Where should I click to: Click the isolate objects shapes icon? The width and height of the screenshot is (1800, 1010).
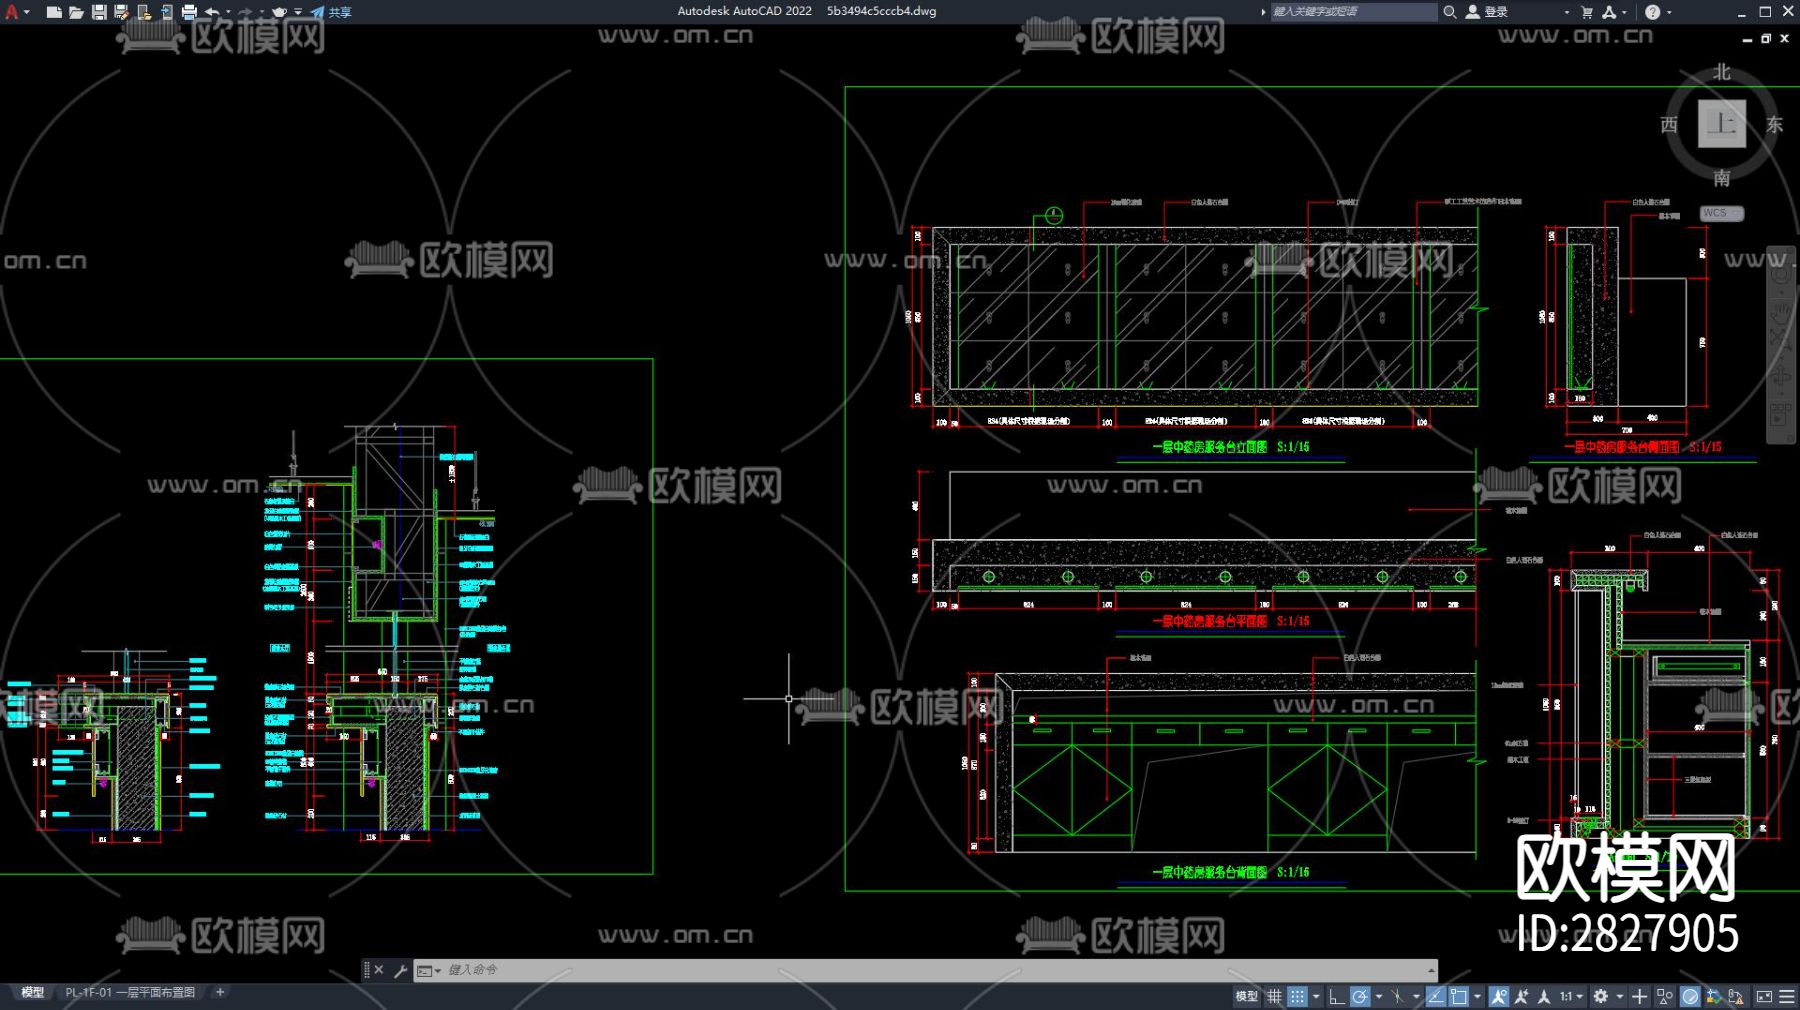coord(1665,996)
